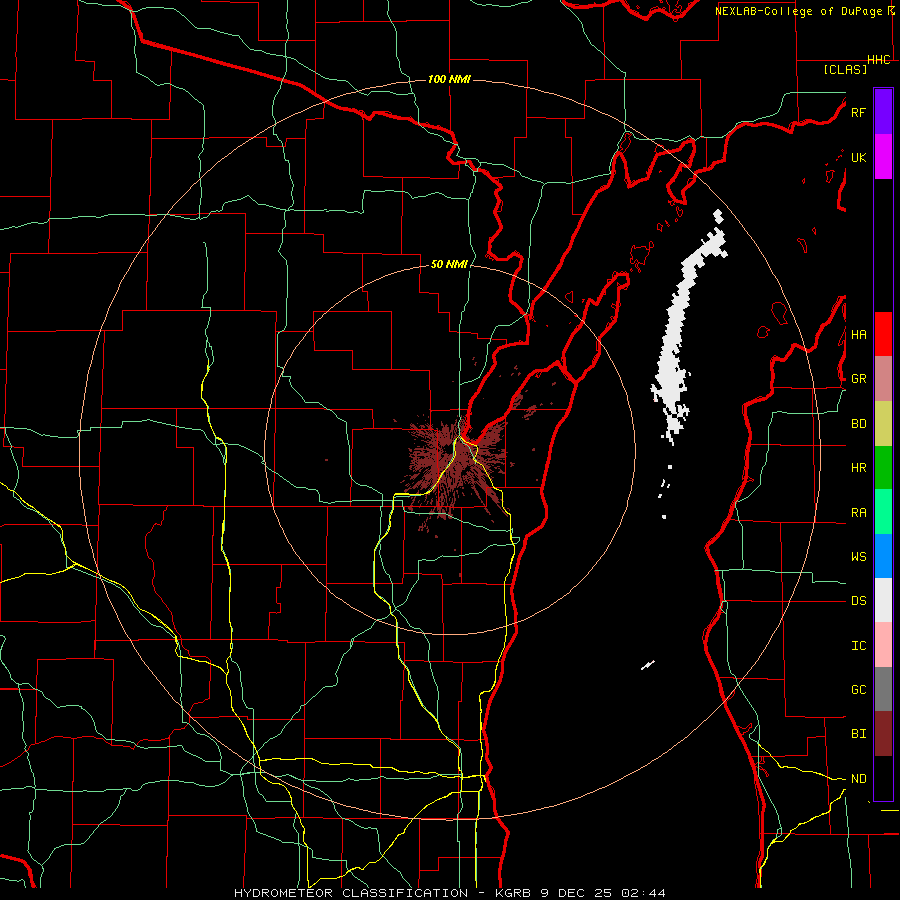Click the WS legend label
The image size is (900, 900).
pos(858,557)
